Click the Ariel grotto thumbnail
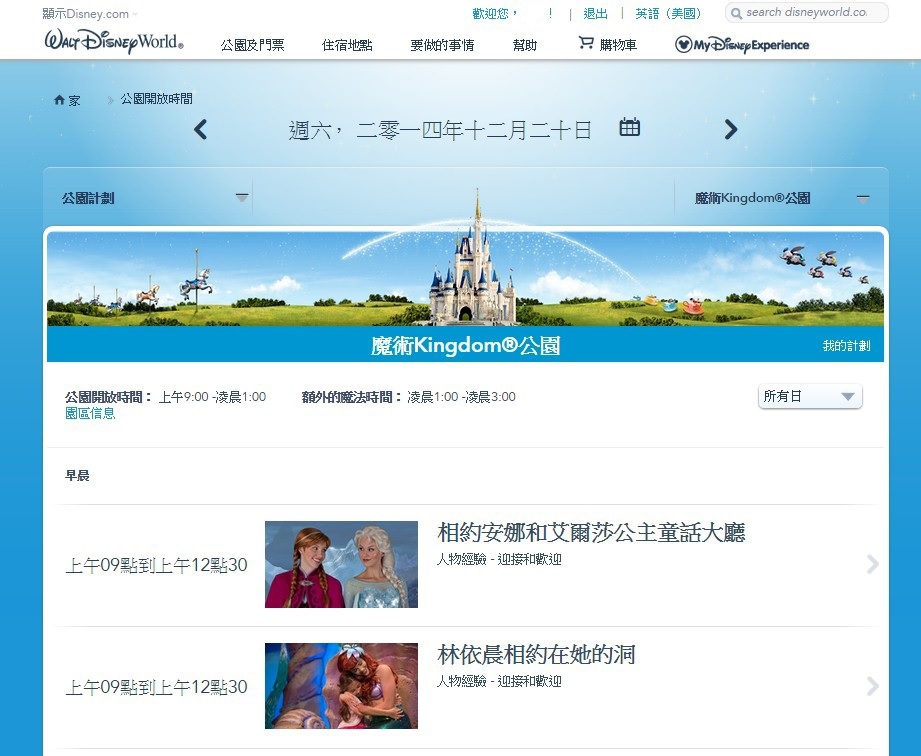921x756 pixels. (x=341, y=686)
